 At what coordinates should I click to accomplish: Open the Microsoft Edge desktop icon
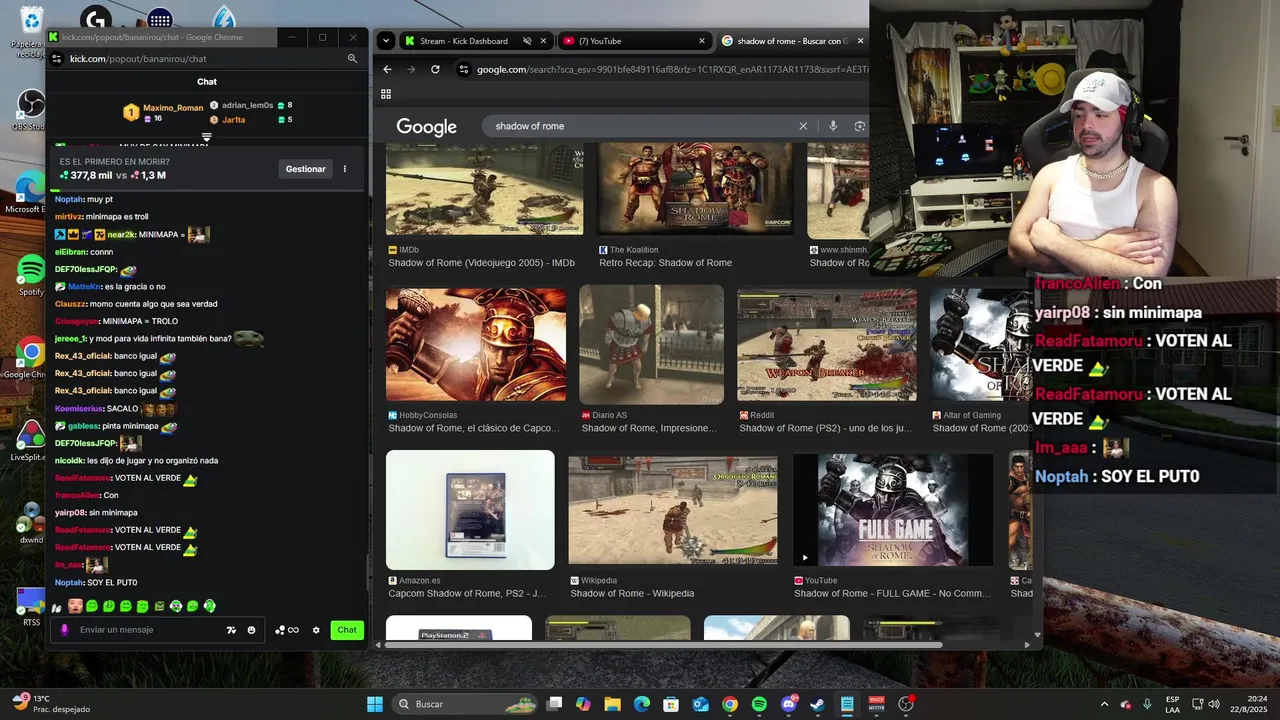(29, 193)
